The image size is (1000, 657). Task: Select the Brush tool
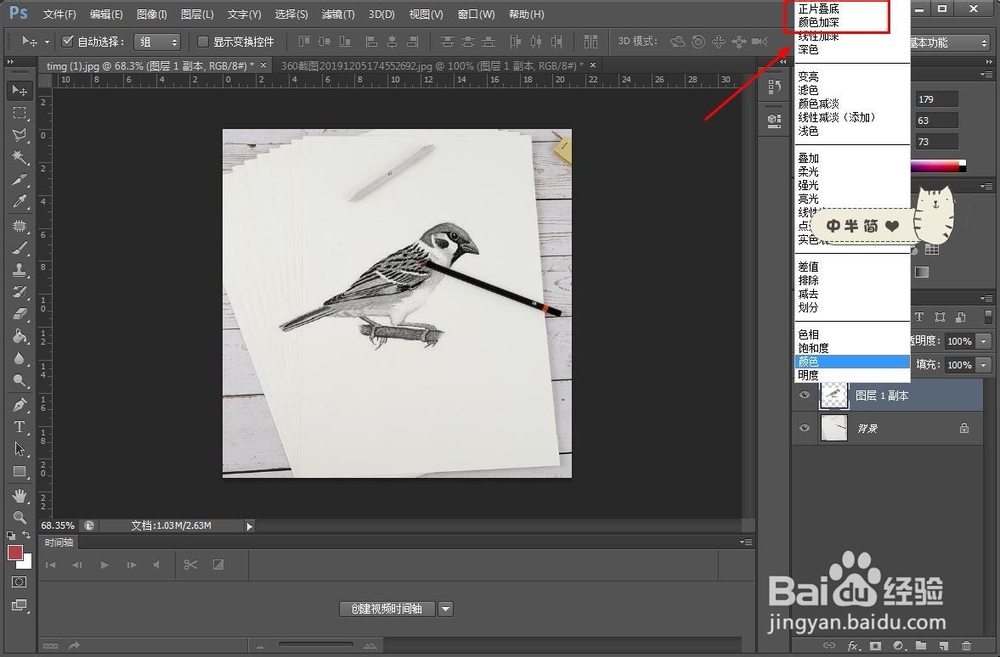(x=19, y=247)
